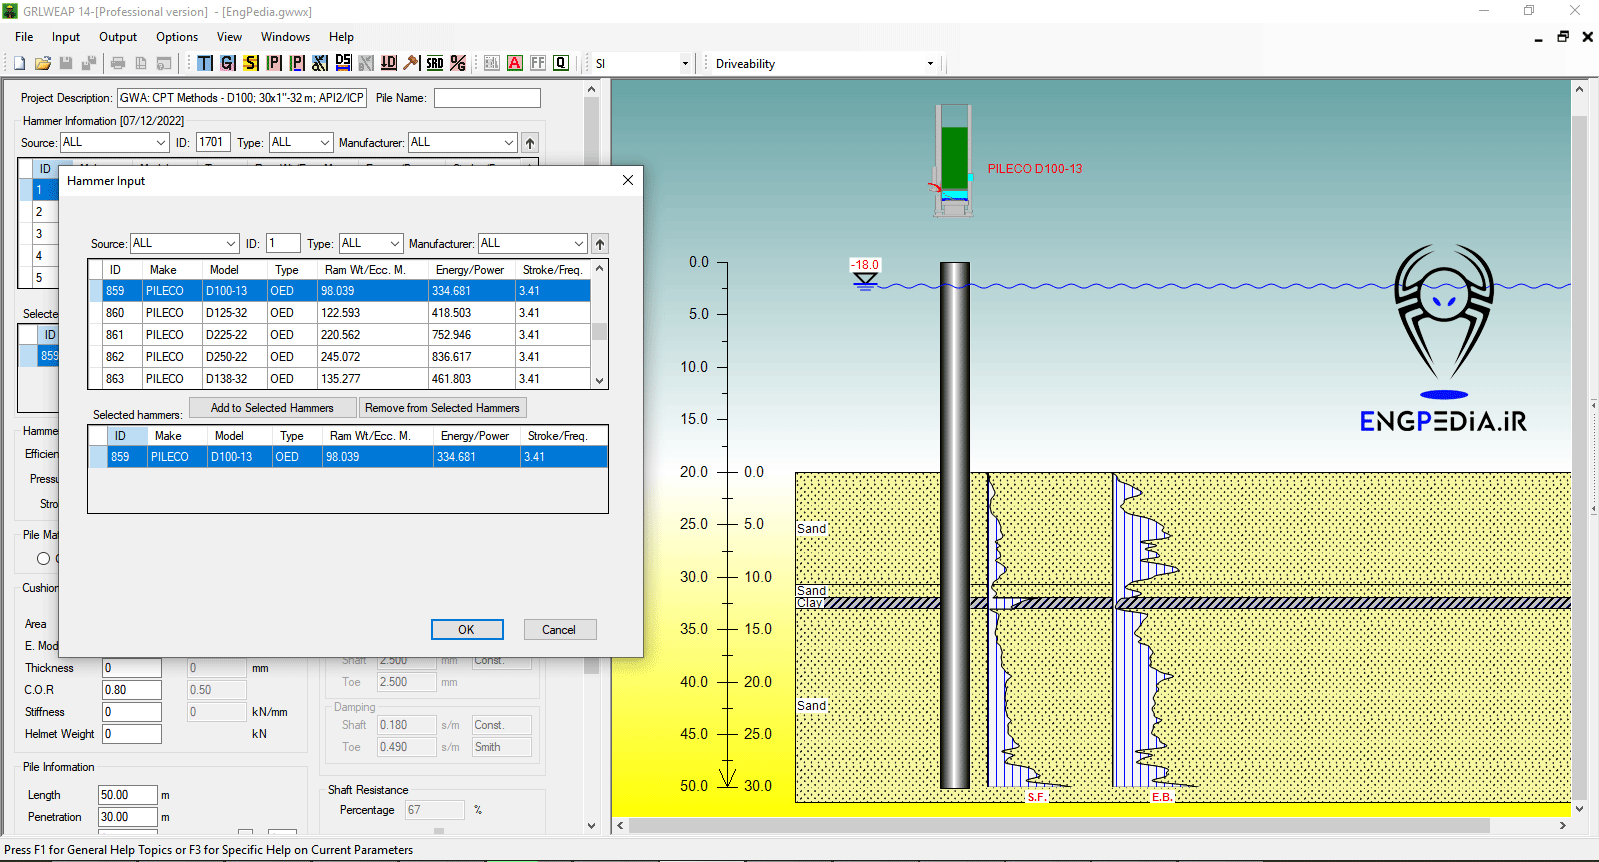Click the crossed-out S toolbar icon
This screenshot has width=1599, height=862.
[320, 63]
